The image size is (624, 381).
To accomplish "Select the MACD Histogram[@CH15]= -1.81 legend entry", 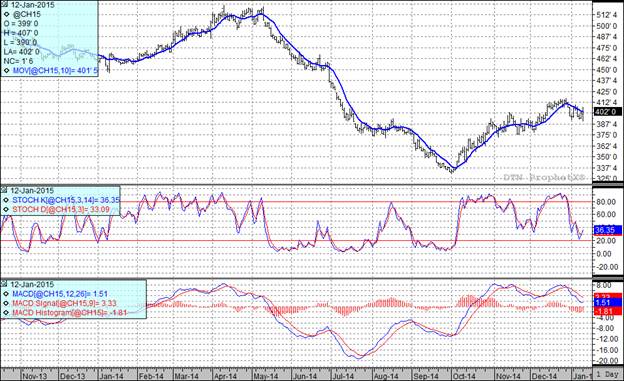I will [70, 313].
